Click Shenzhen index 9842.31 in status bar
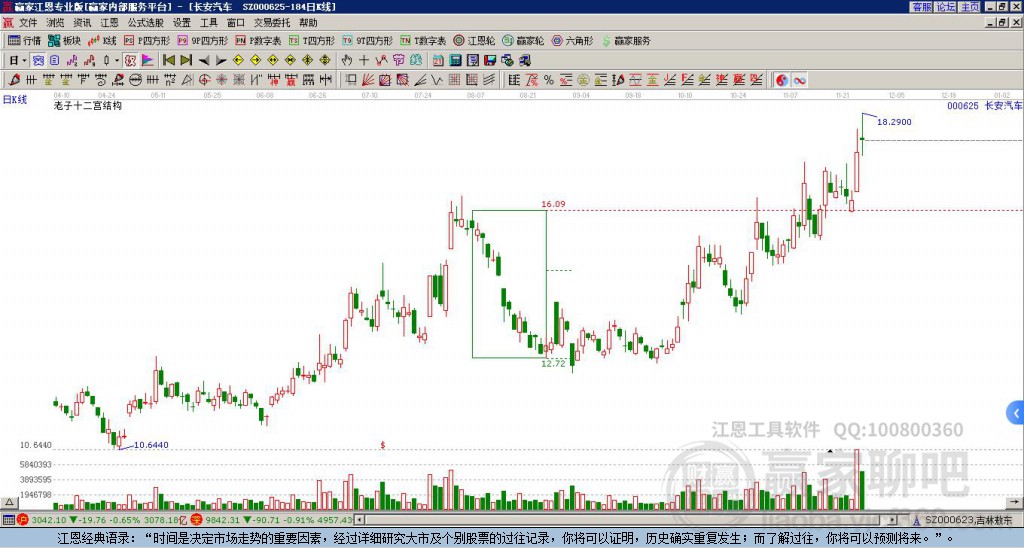Image resolution: width=1024 pixels, height=548 pixels. [224, 520]
